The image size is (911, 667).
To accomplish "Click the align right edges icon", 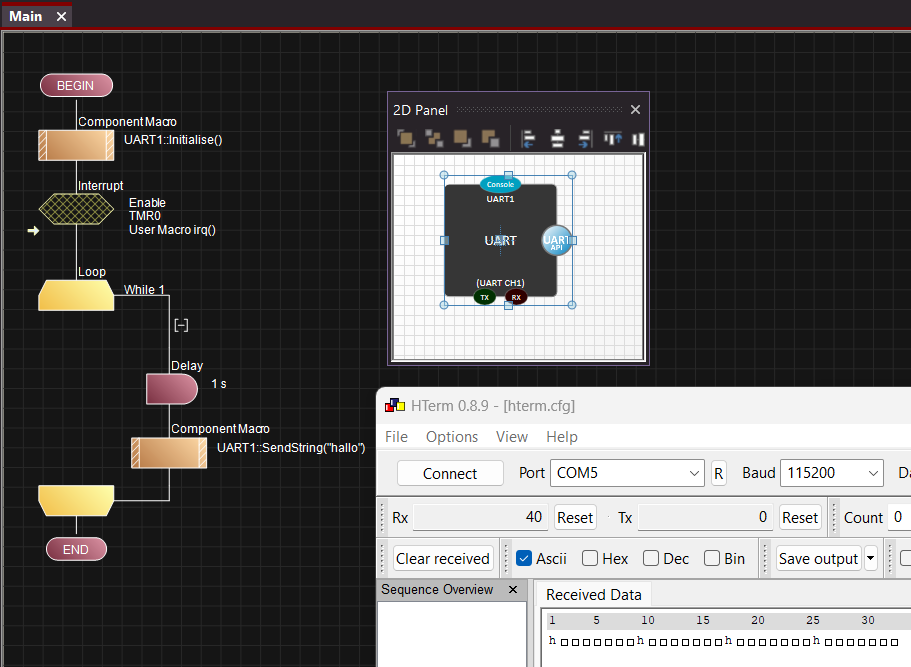I will click(586, 139).
